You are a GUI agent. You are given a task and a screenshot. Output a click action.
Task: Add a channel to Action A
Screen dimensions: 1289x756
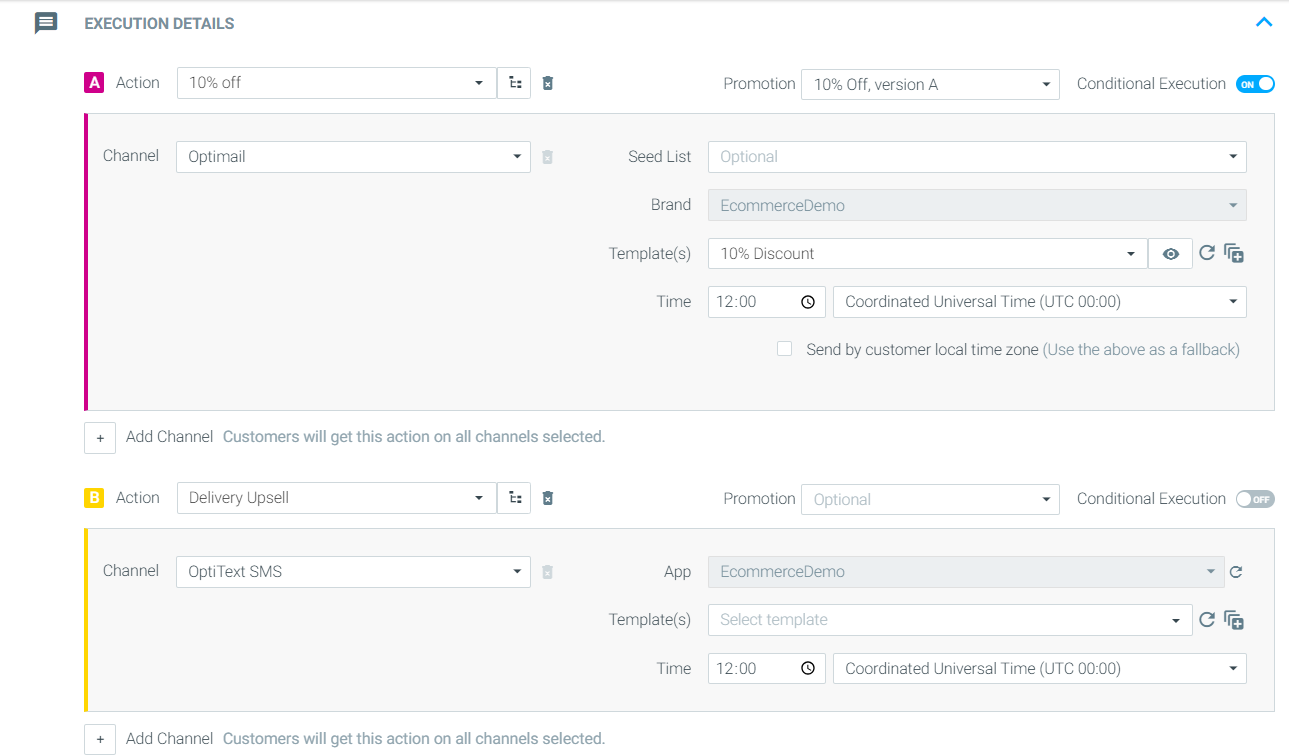pyautogui.click(x=99, y=437)
